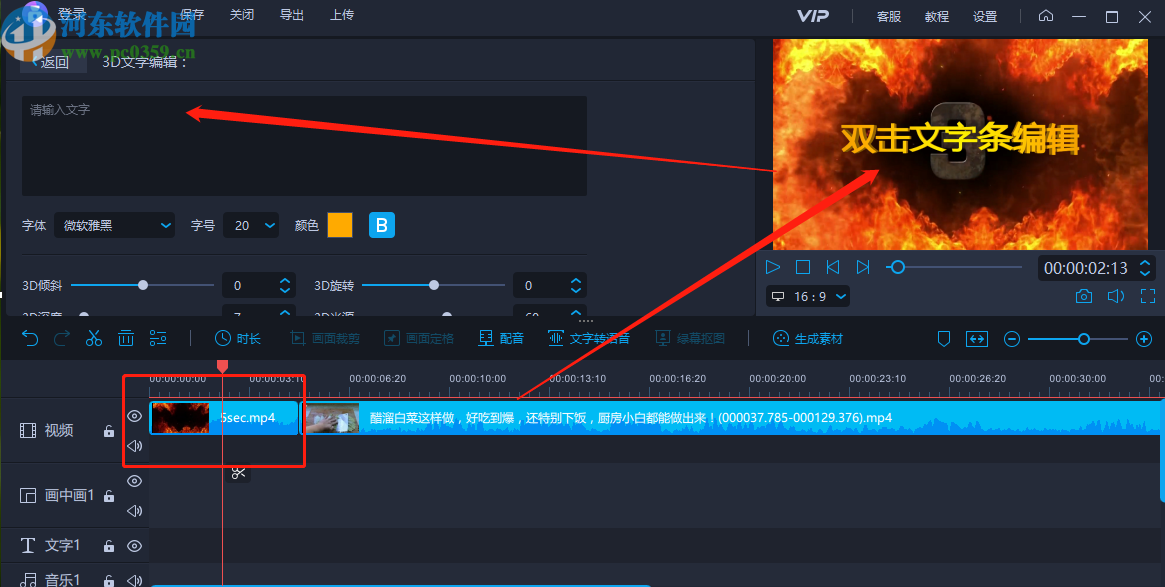Open the 配音 voiceover tool

tap(501, 338)
